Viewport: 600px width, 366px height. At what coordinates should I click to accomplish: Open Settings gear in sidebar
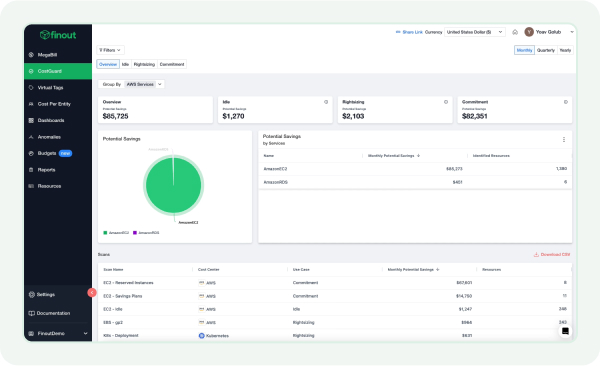(32, 294)
